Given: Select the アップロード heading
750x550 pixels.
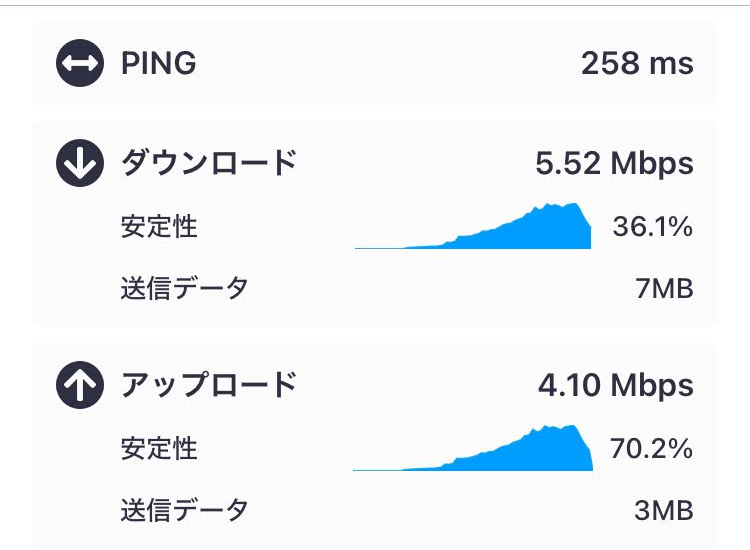Looking at the screenshot, I should tap(209, 385).
